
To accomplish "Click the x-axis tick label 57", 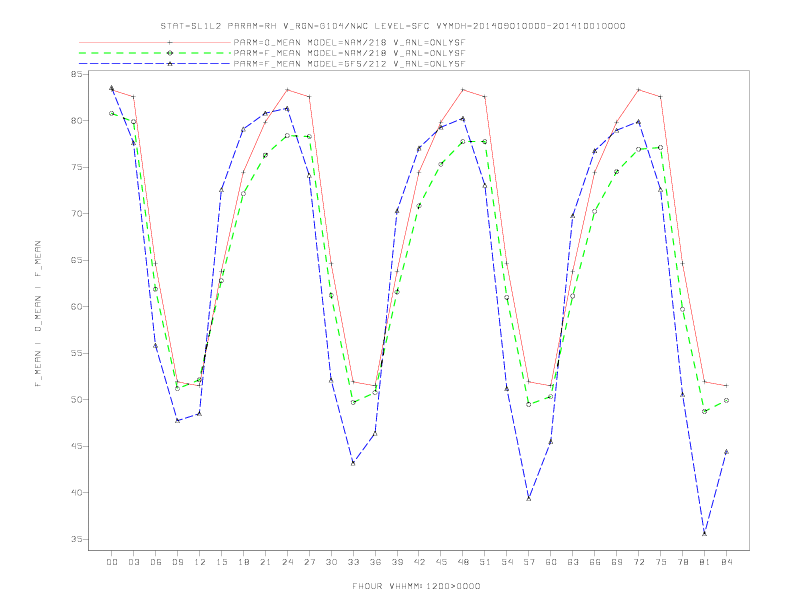I will click(x=529, y=562).
